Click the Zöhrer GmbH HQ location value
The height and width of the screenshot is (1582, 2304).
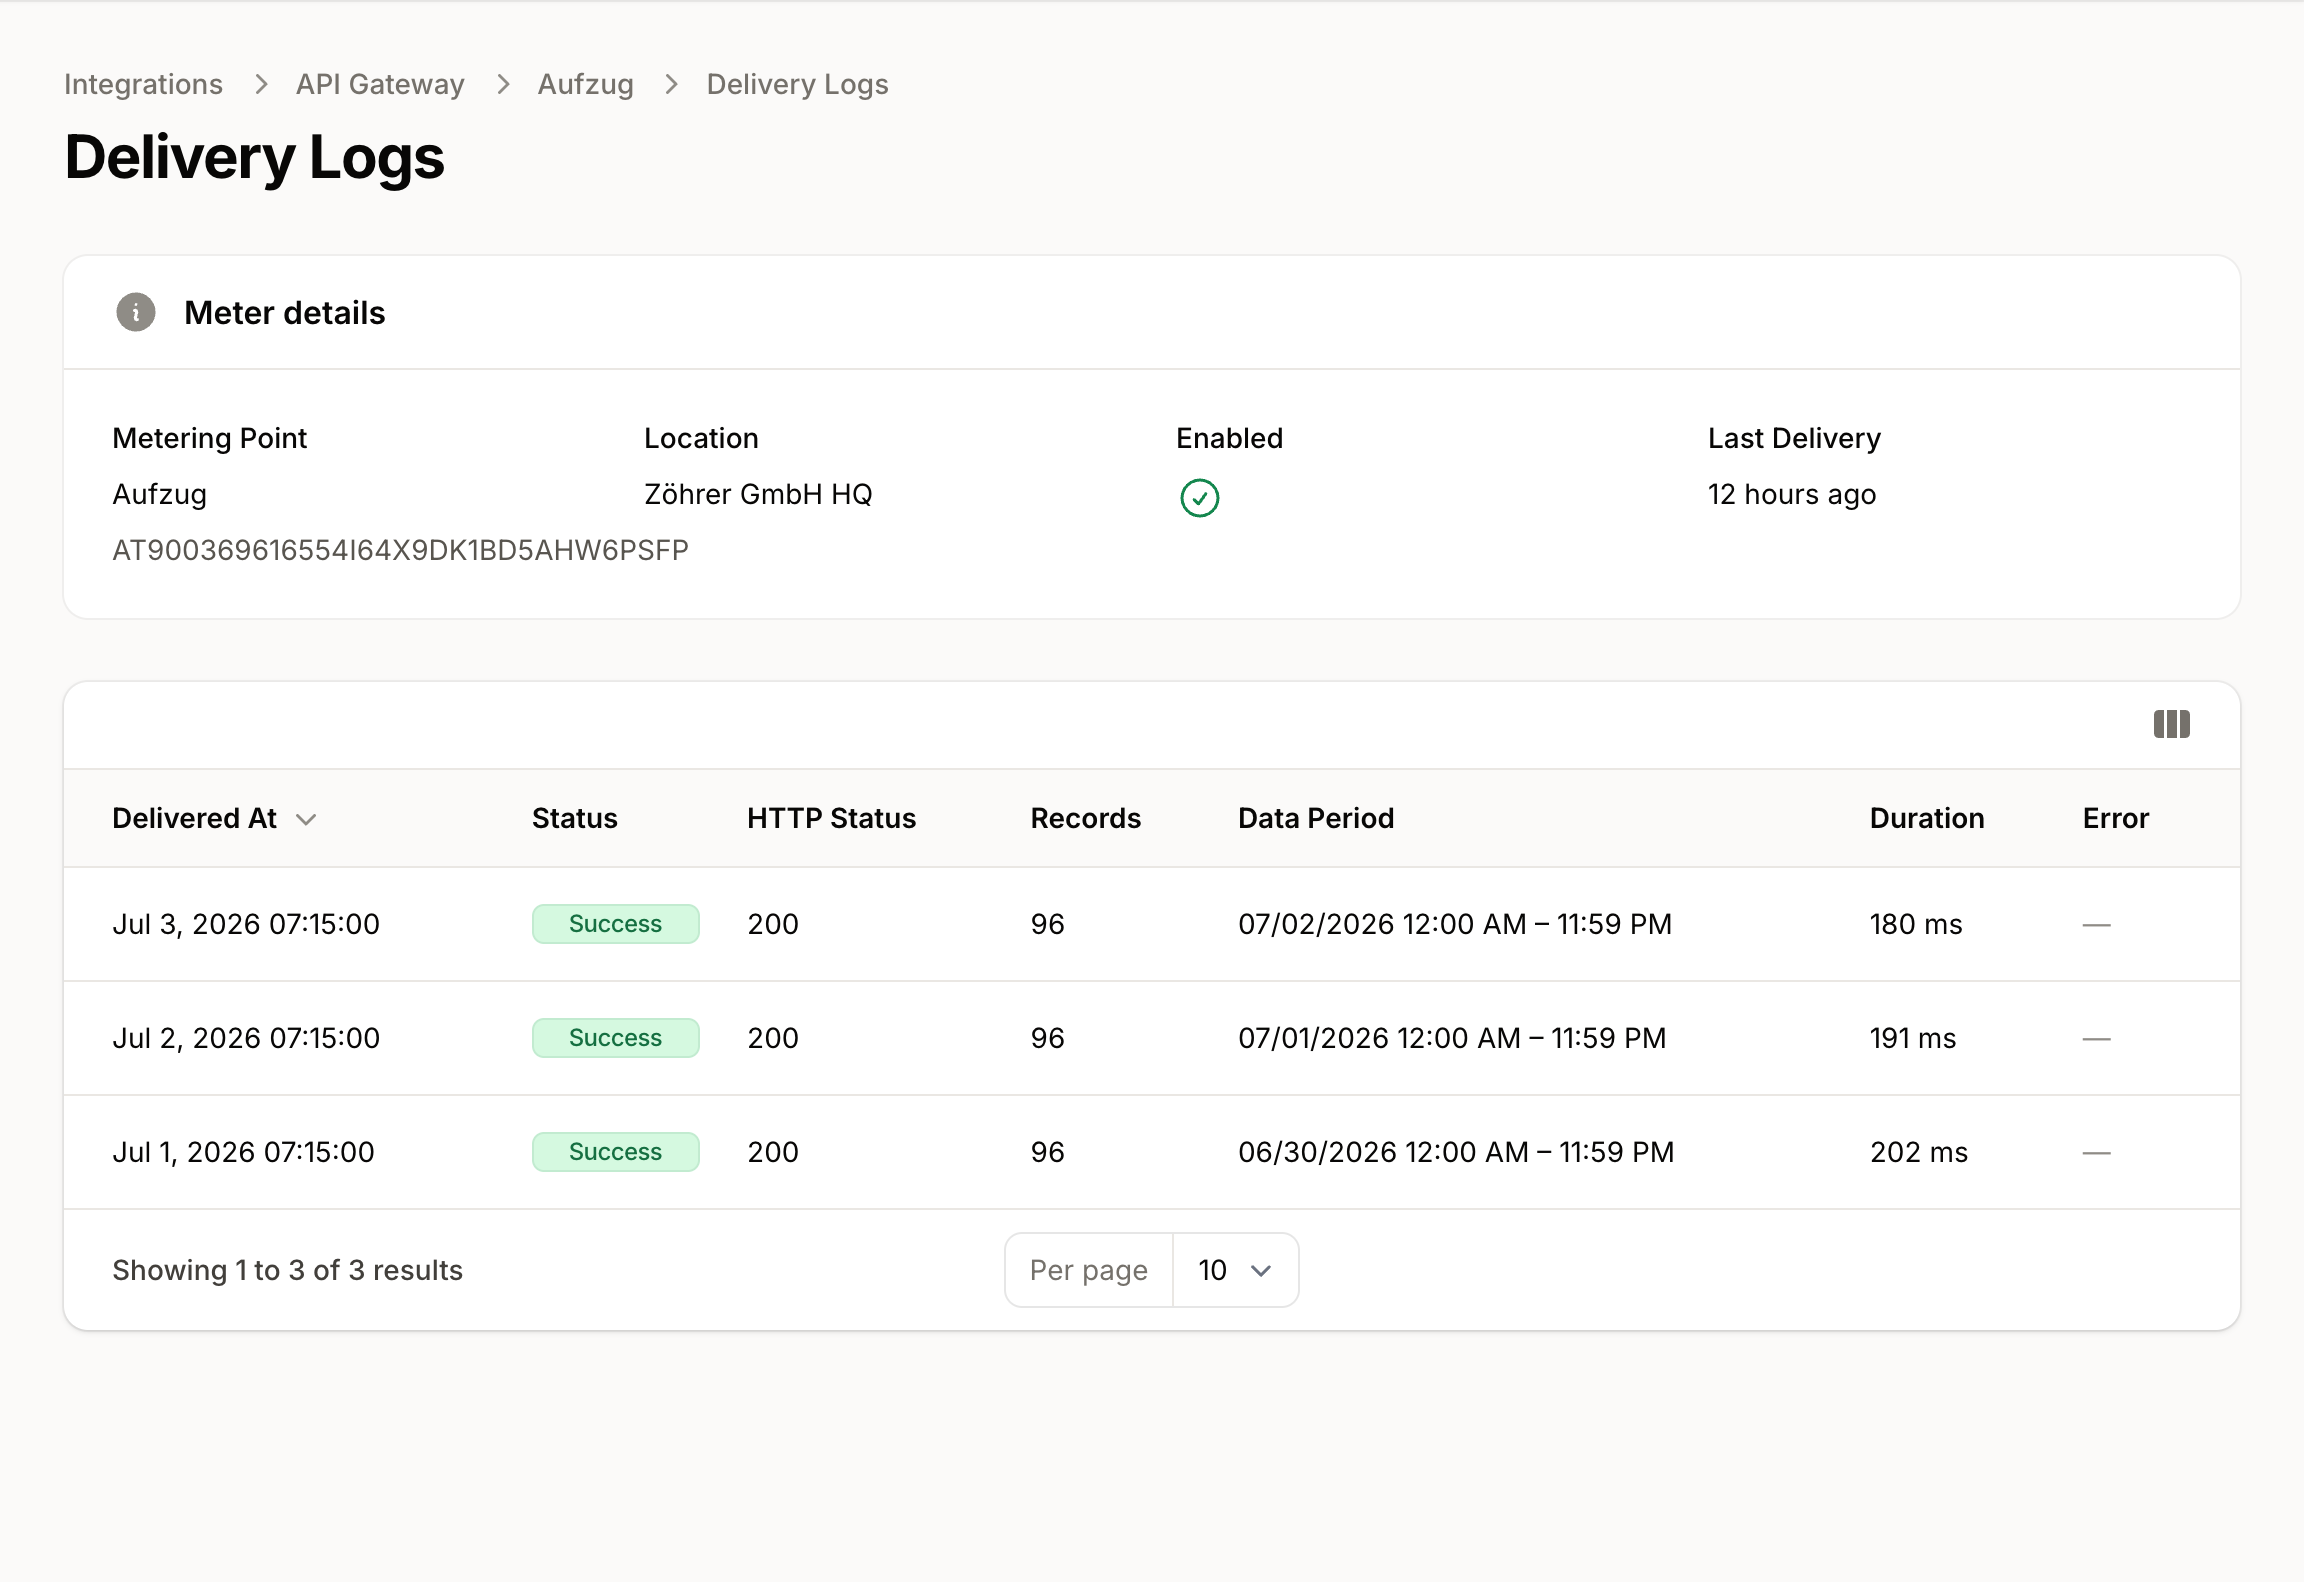click(758, 494)
